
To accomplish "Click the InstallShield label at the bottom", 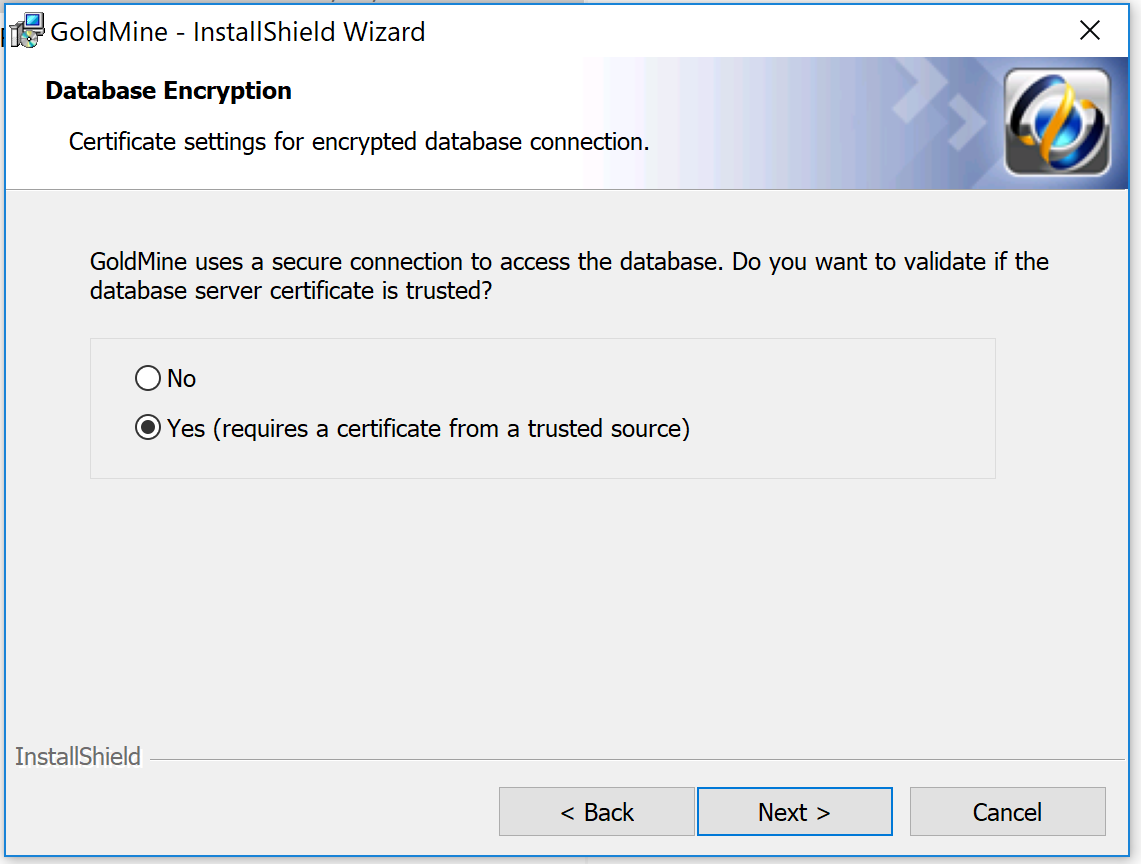I will pos(78,757).
